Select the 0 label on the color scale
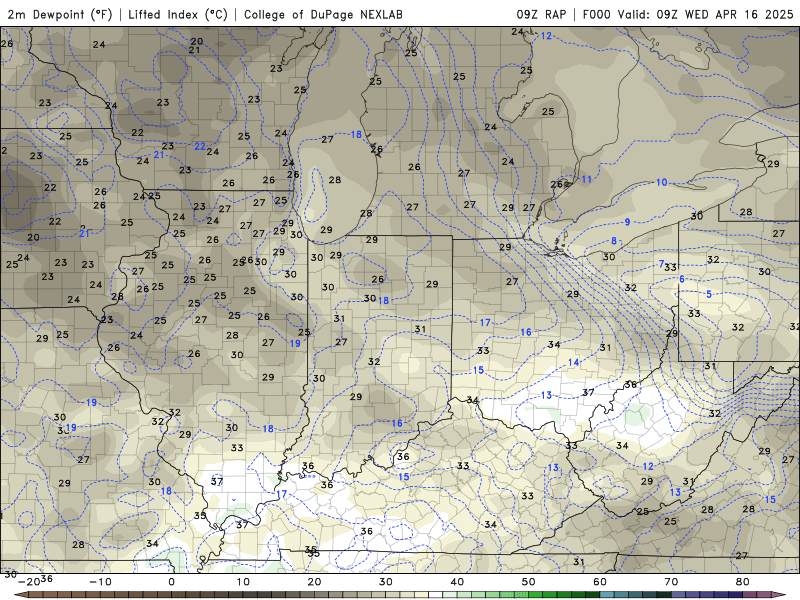Image resolution: width=800 pixels, height=600 pixels. coord(171,582)
